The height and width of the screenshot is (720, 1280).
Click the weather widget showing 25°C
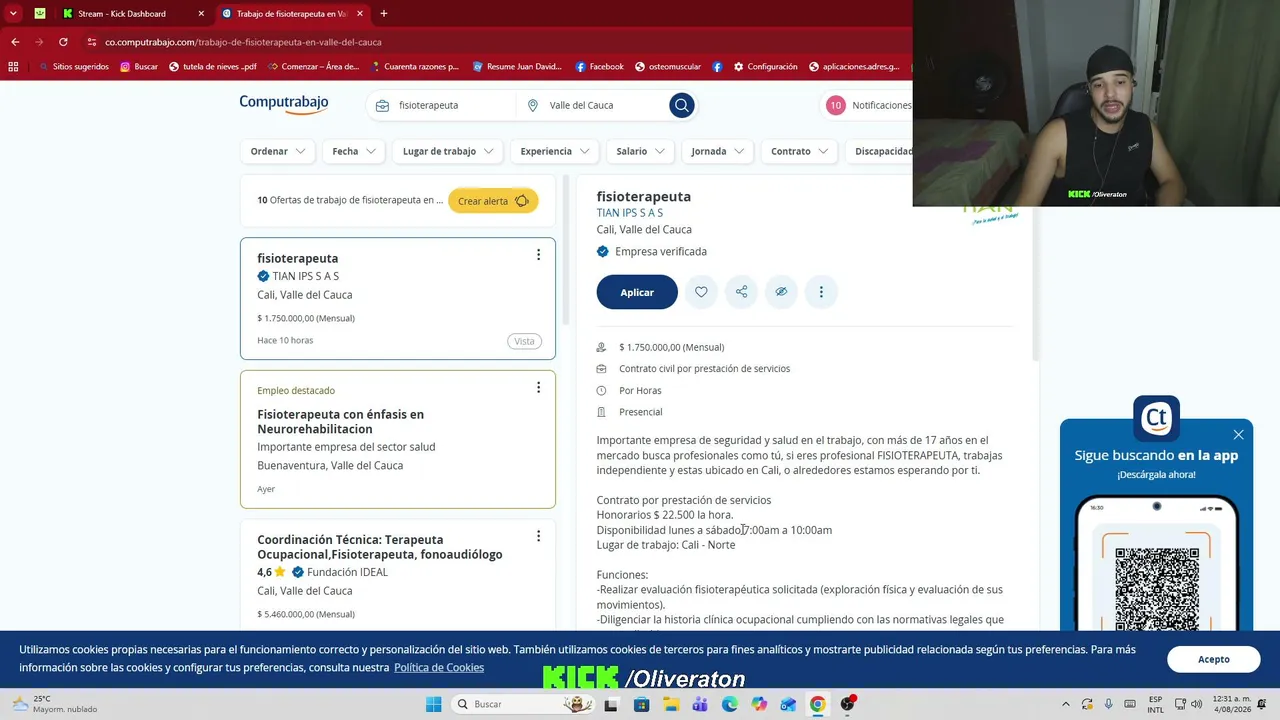pos(55,704)
